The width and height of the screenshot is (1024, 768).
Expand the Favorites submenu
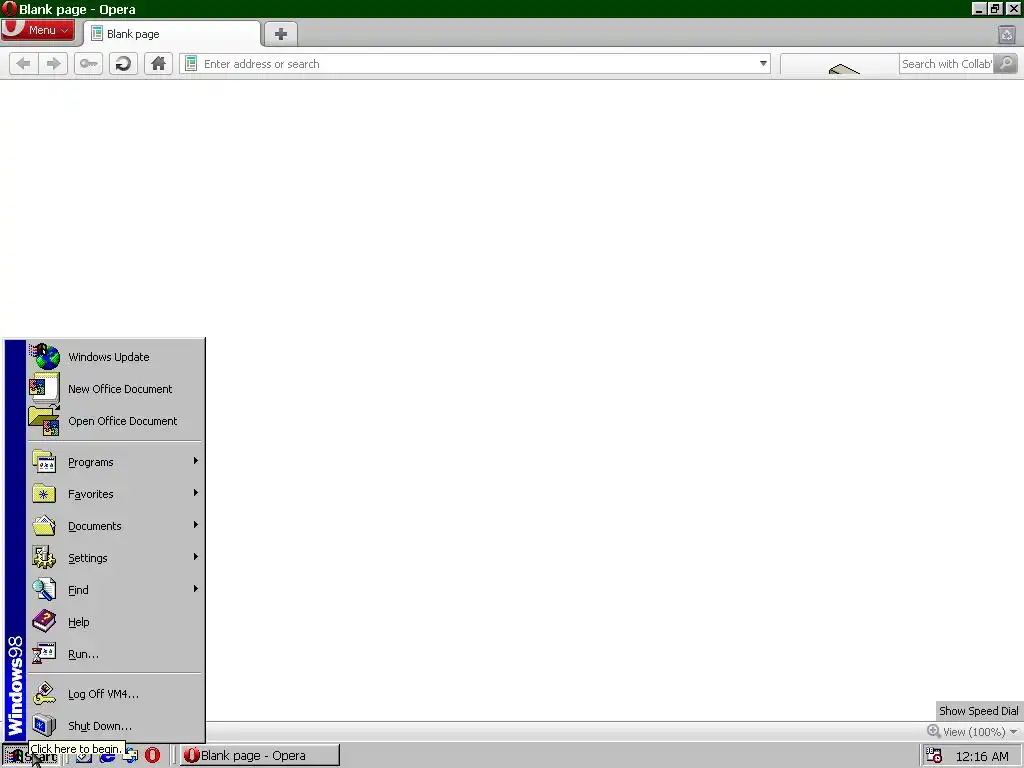[116, 494]
